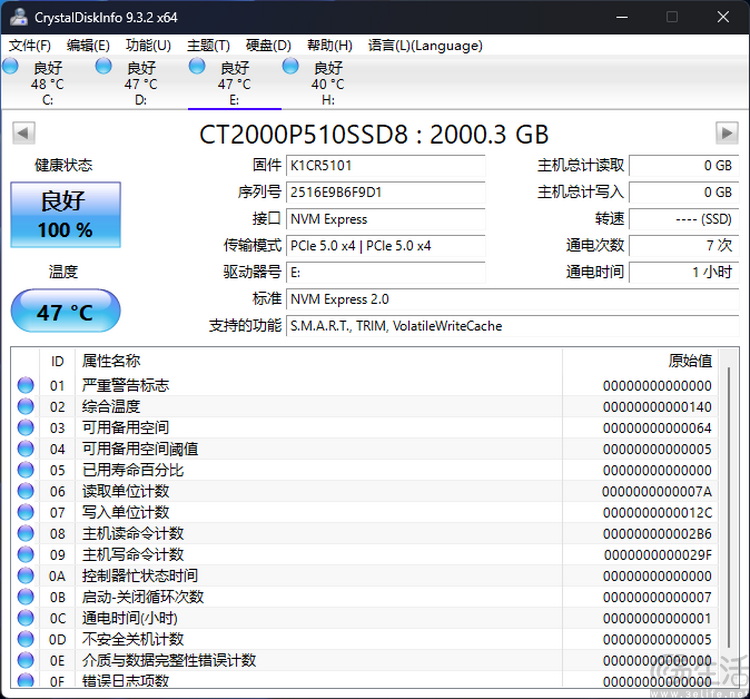The image size is (750, 699).
Task: Click the standard field NVM Express 2.0
Action: click(513, 300)
